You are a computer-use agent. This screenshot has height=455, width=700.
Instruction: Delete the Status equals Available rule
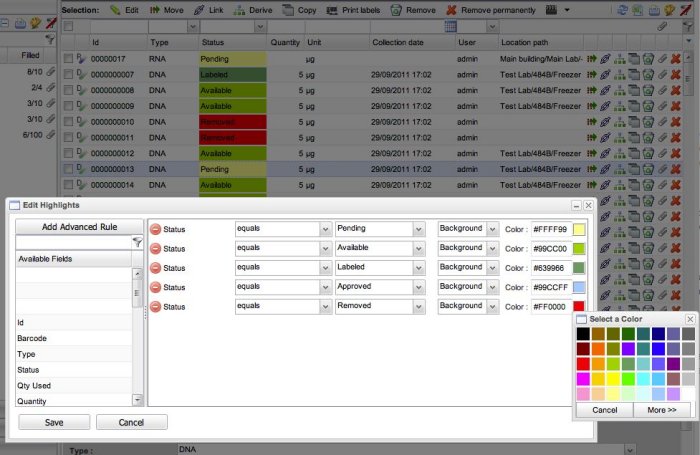tap(155, 248)
